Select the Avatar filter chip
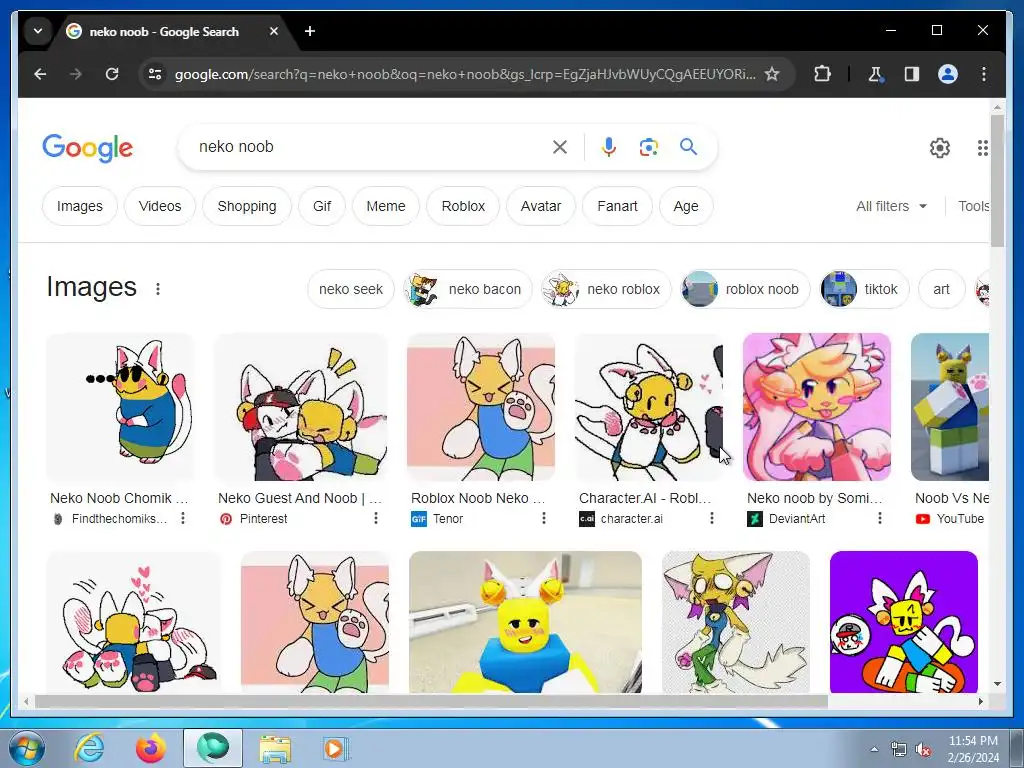Viewport: 1024px width, 768px height. 541,206
